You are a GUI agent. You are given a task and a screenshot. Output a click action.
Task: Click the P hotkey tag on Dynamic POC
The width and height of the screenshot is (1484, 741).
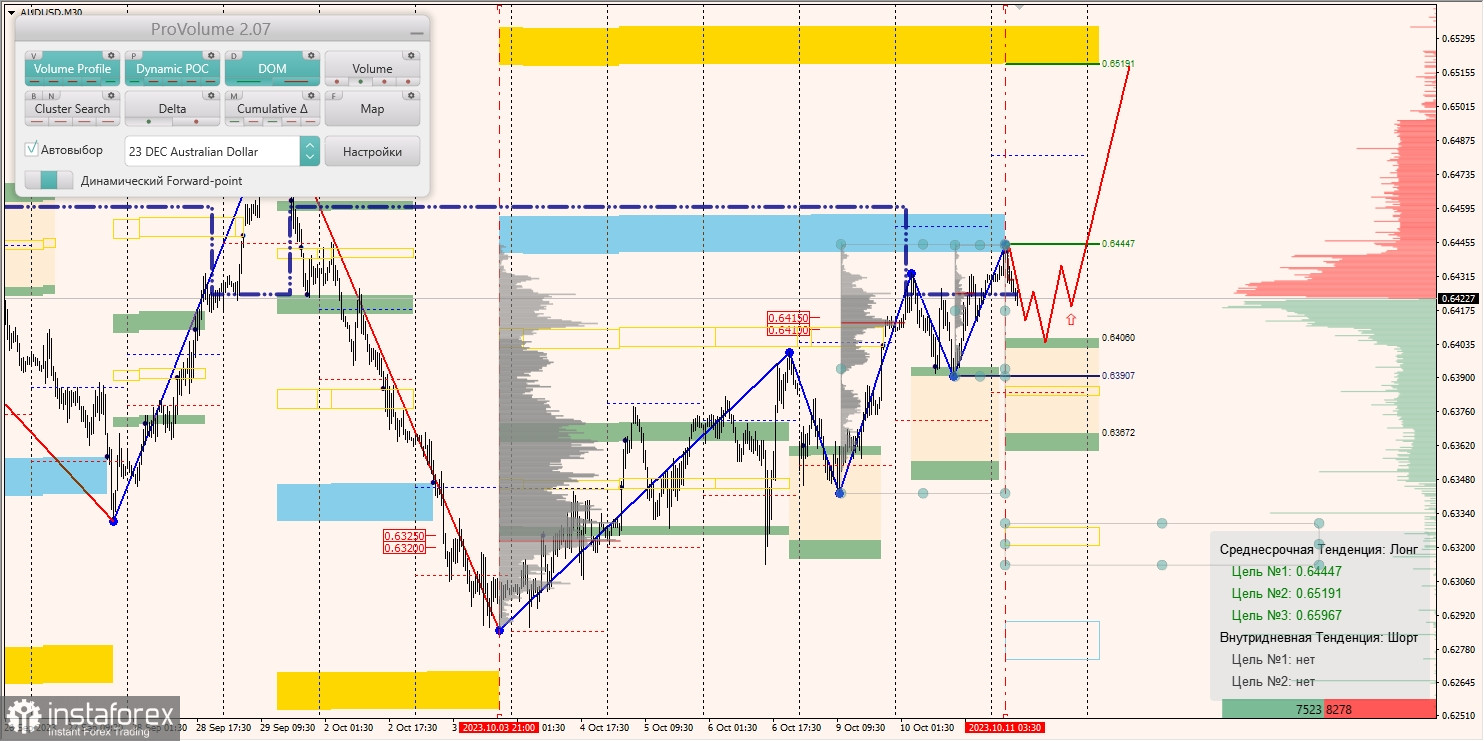[134, 56]
